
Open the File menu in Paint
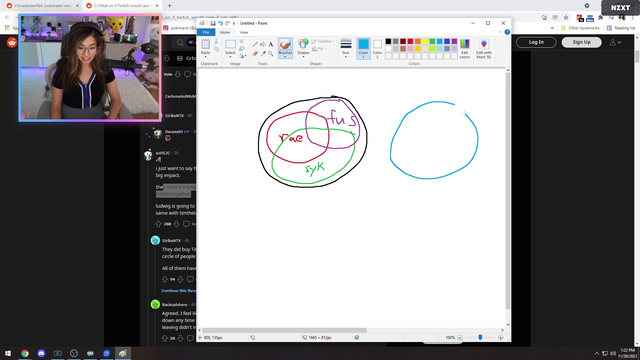(206, 32)
